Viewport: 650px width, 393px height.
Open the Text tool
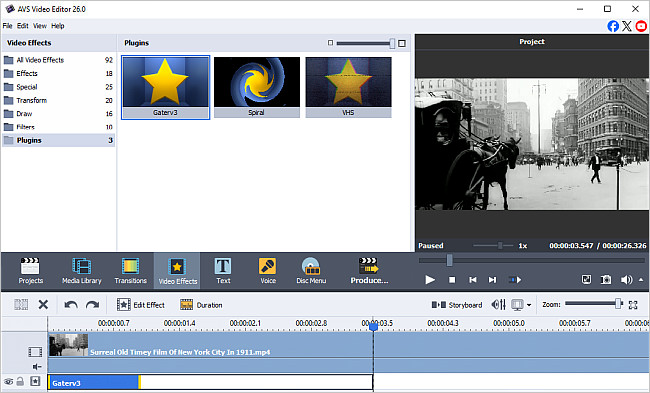tap(223, 271)
